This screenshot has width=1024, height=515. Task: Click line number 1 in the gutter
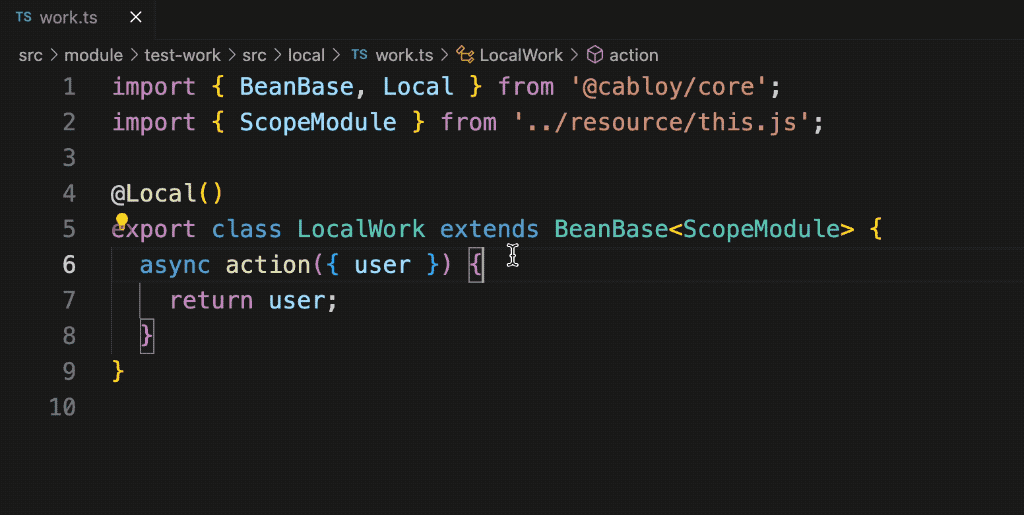pyautogui.click(x=69, y=87)
